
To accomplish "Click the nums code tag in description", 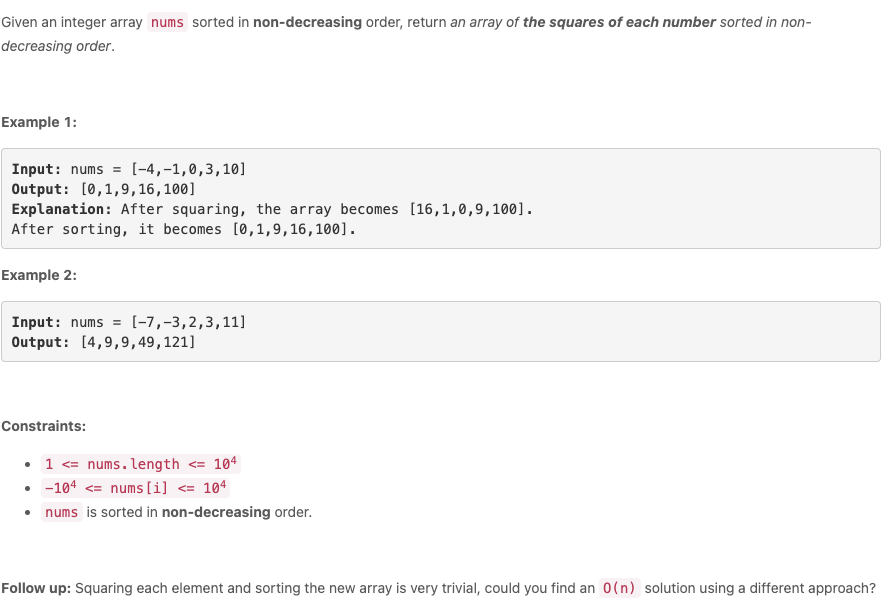I will 167,22.
